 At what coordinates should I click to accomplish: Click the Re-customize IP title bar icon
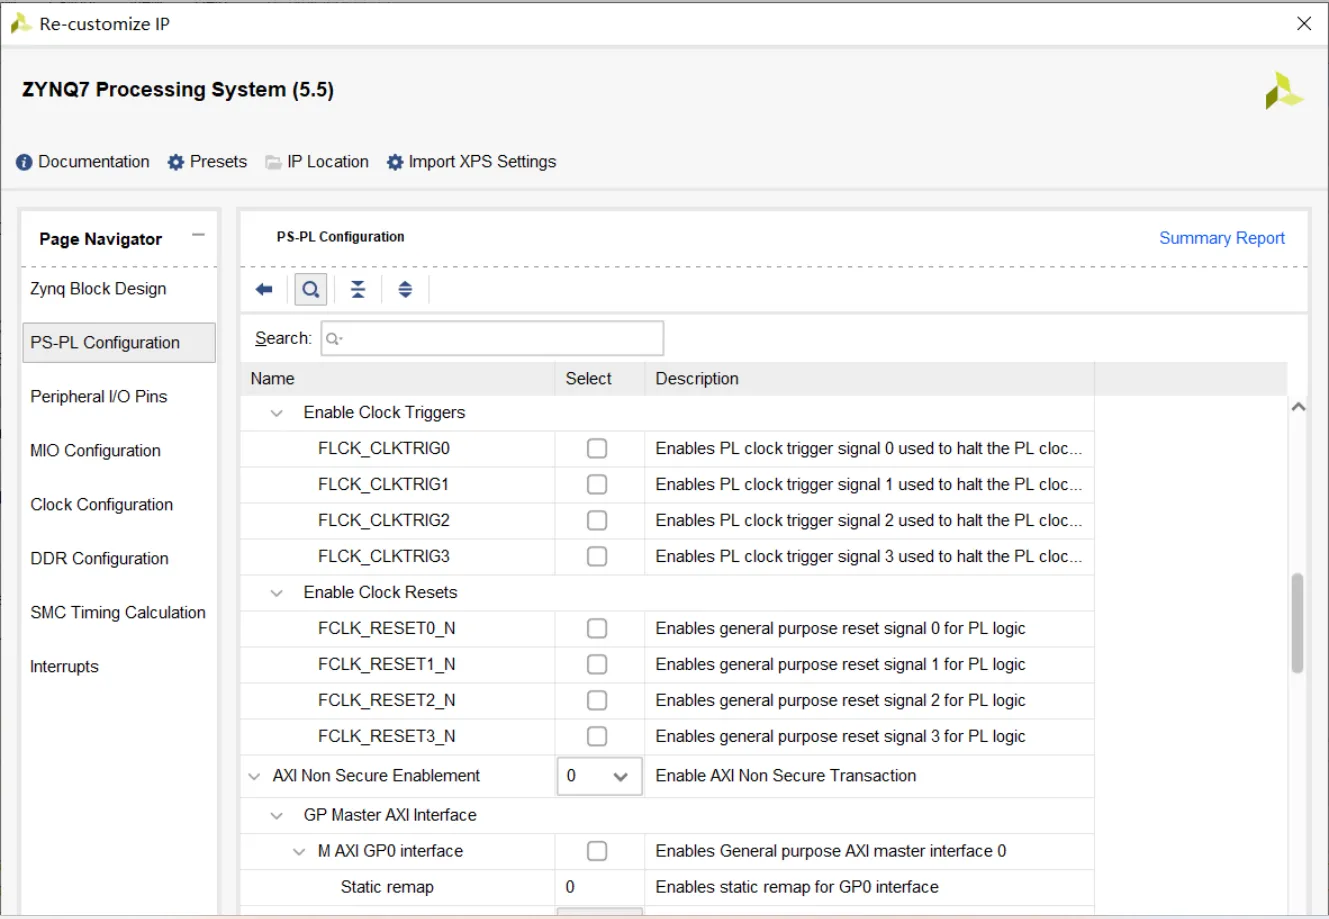21,24
